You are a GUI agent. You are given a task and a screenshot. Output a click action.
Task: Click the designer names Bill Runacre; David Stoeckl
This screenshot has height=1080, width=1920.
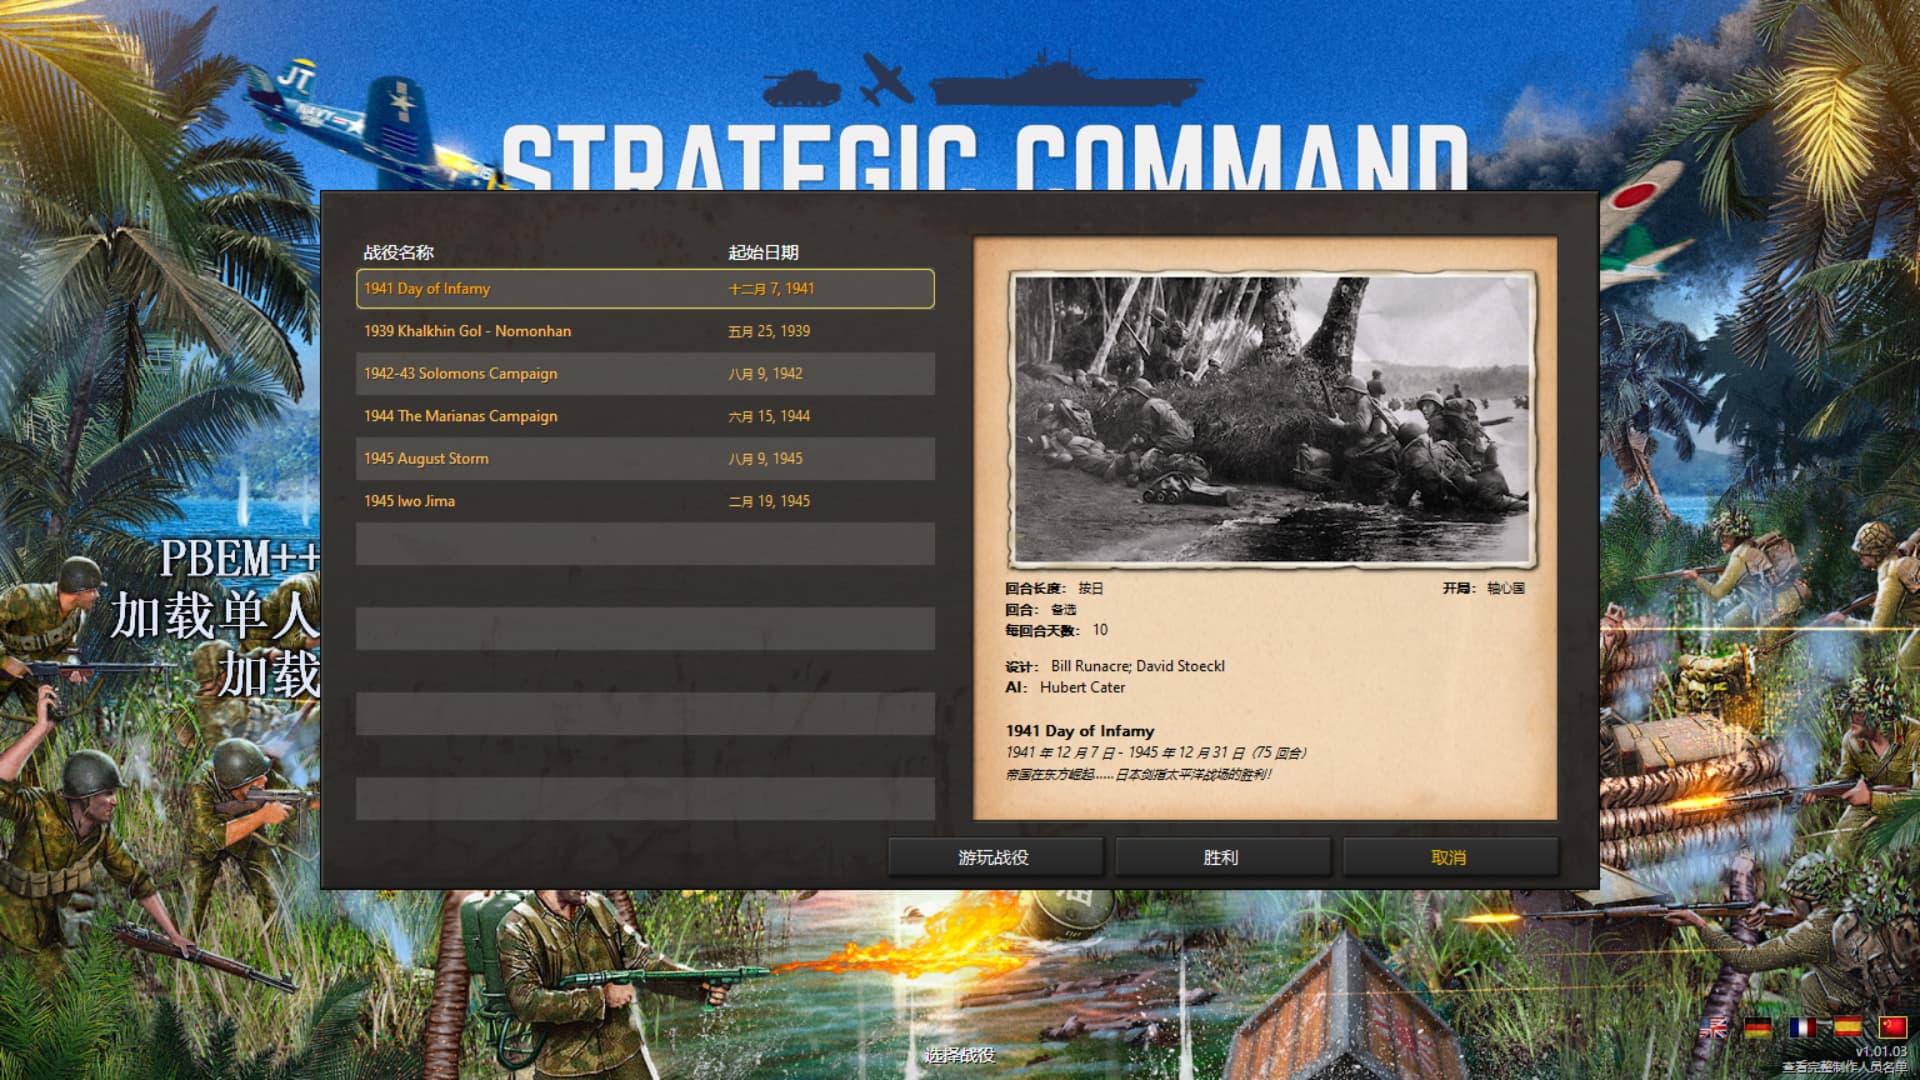coord(1138,666)
